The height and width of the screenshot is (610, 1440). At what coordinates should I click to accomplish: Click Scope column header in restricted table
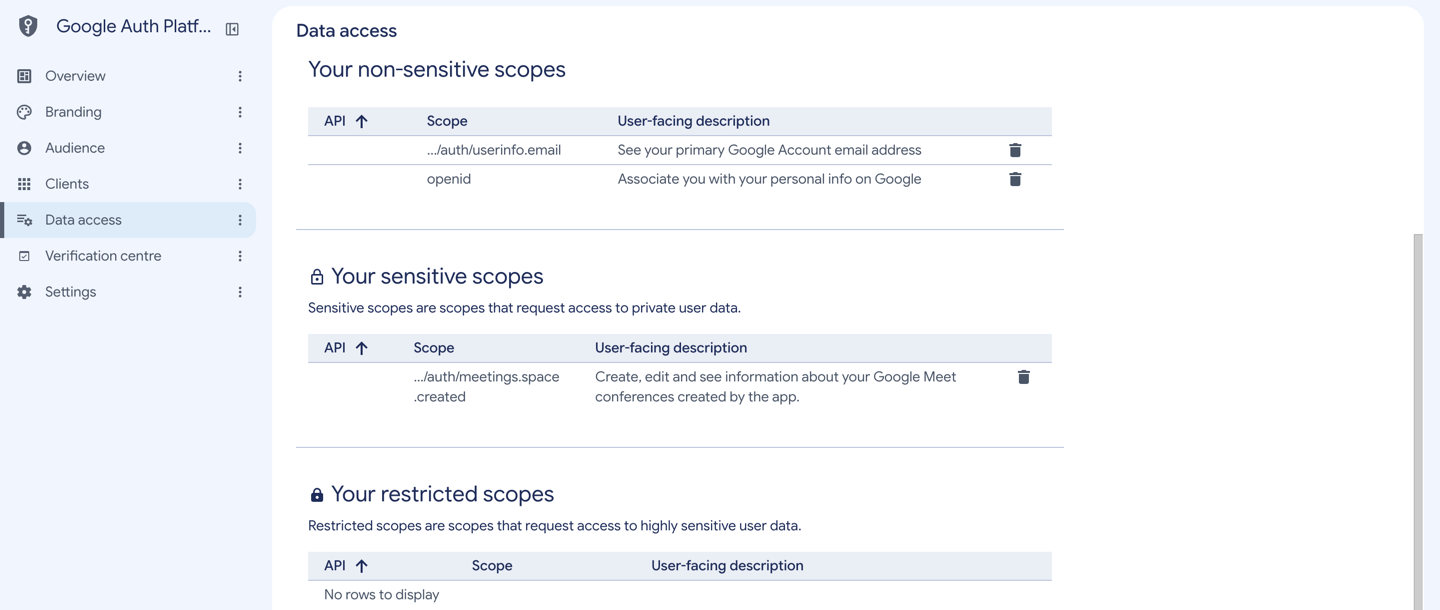[492, 566]
